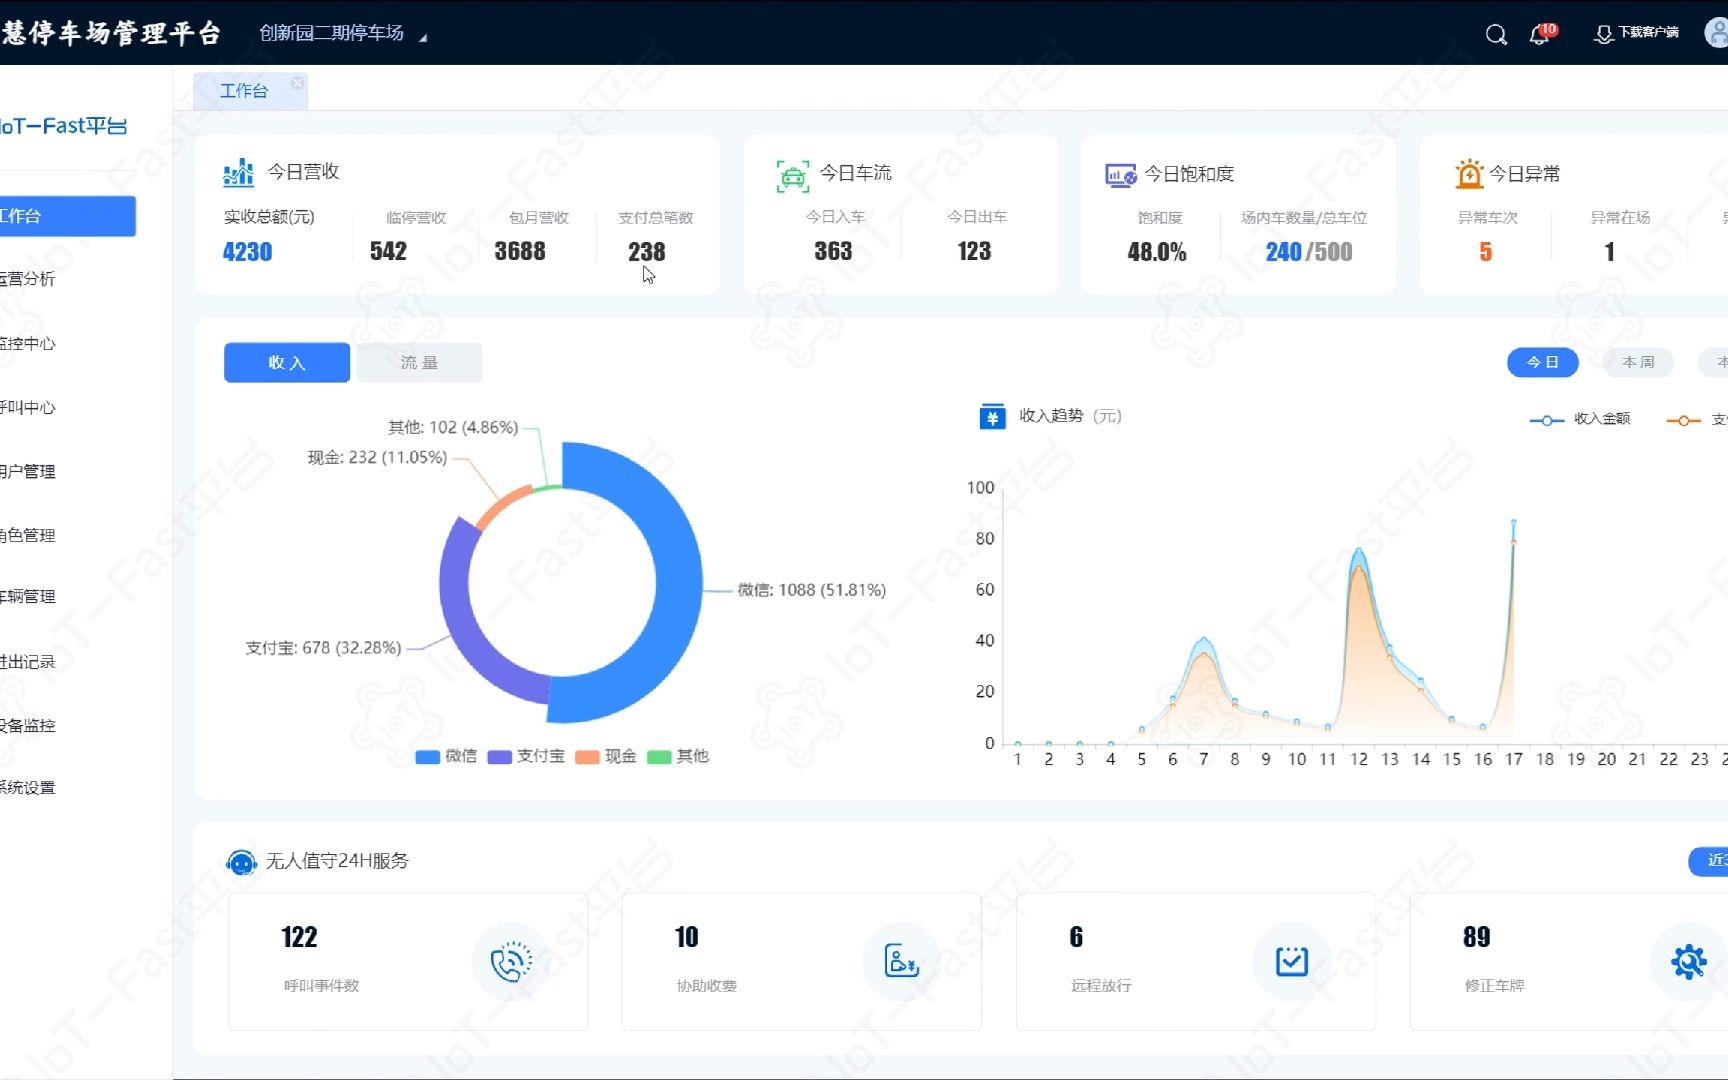
Task: Click the 异常在场 value 1
Action: [x=1609, y=252]
